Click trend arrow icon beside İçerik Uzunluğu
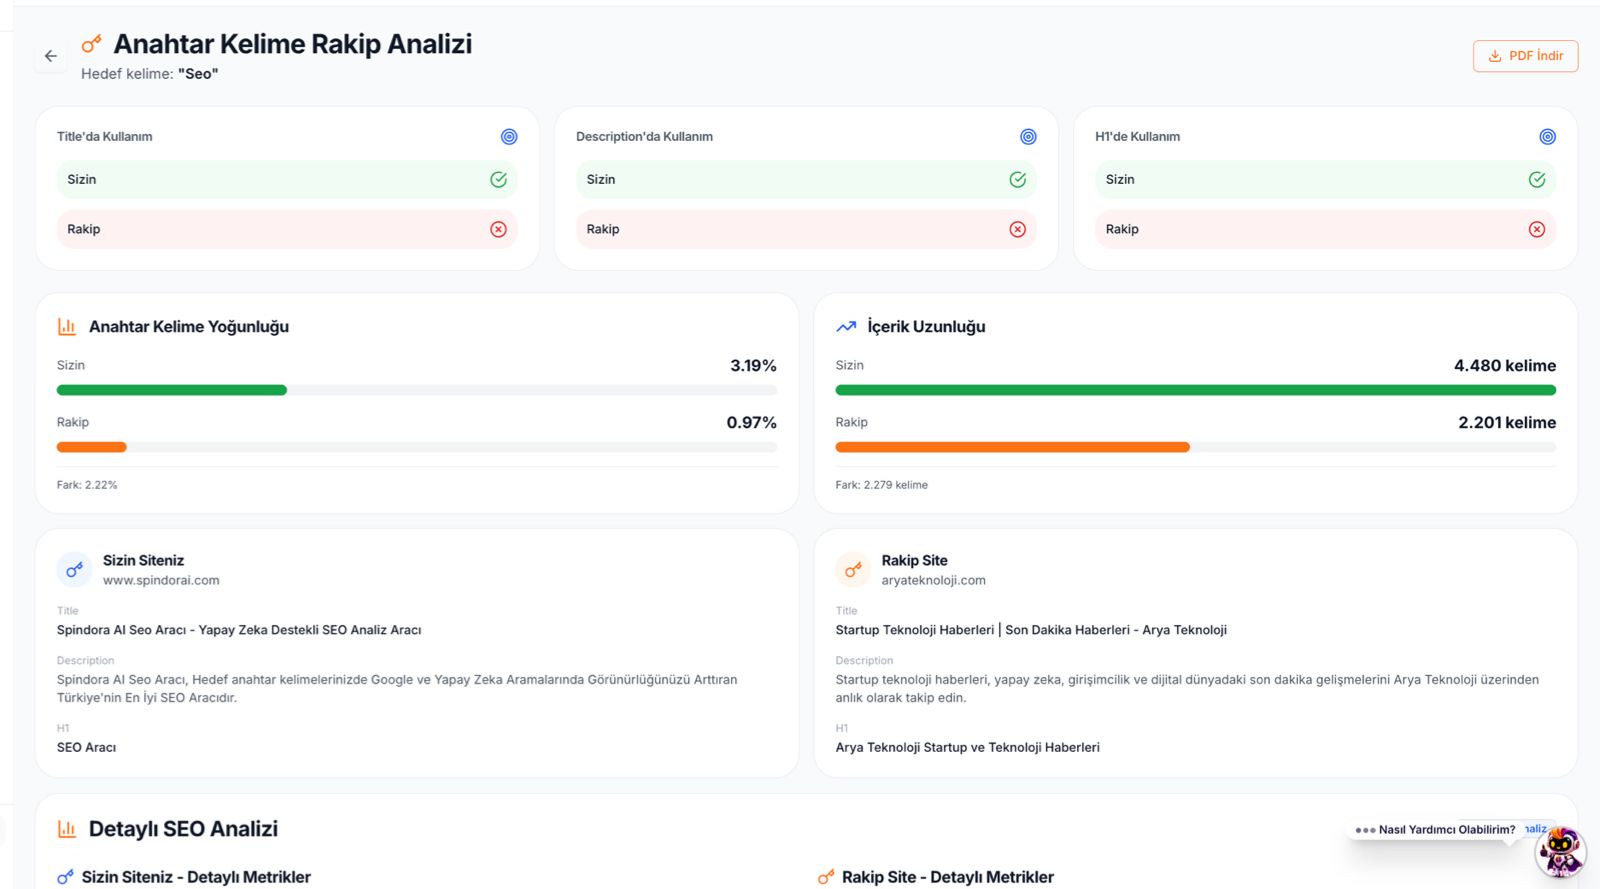The image size is (1600, 889). pyautogui.click(x=846, y=326)
